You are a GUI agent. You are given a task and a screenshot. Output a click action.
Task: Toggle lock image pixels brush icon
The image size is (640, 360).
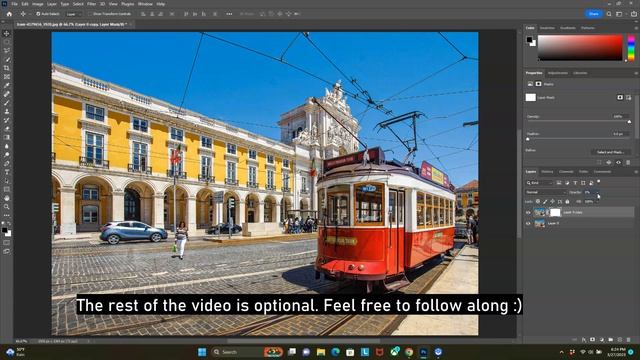[545, 202]
